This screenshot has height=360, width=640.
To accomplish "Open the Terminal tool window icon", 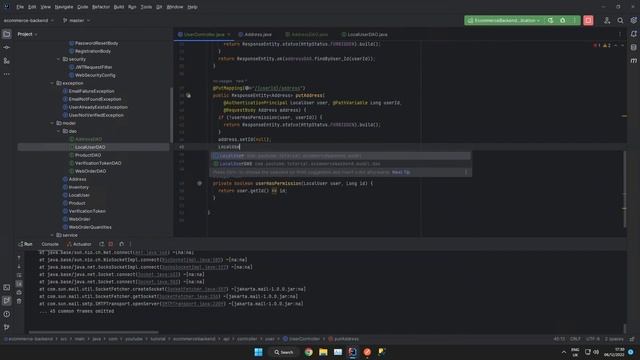I will tap(7, 288).
